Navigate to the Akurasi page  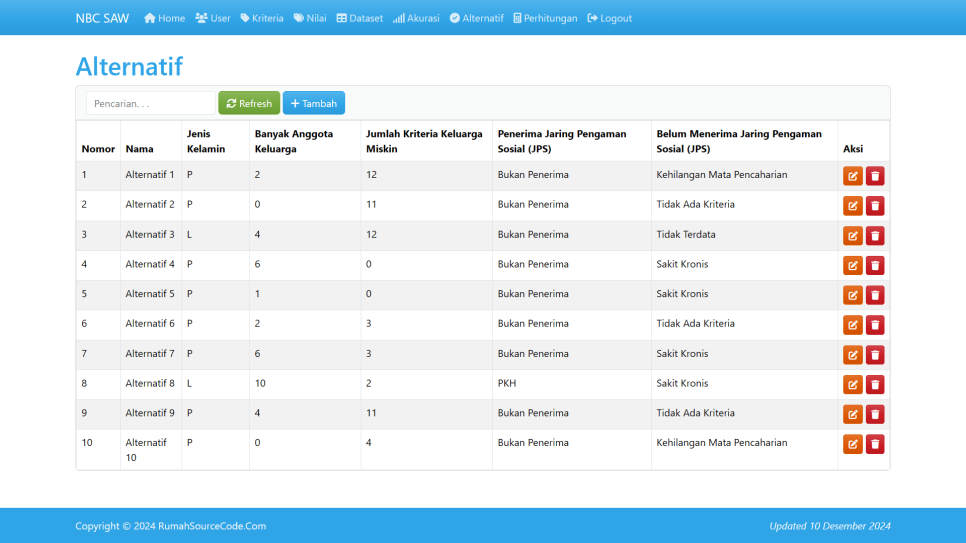point(416,18)
